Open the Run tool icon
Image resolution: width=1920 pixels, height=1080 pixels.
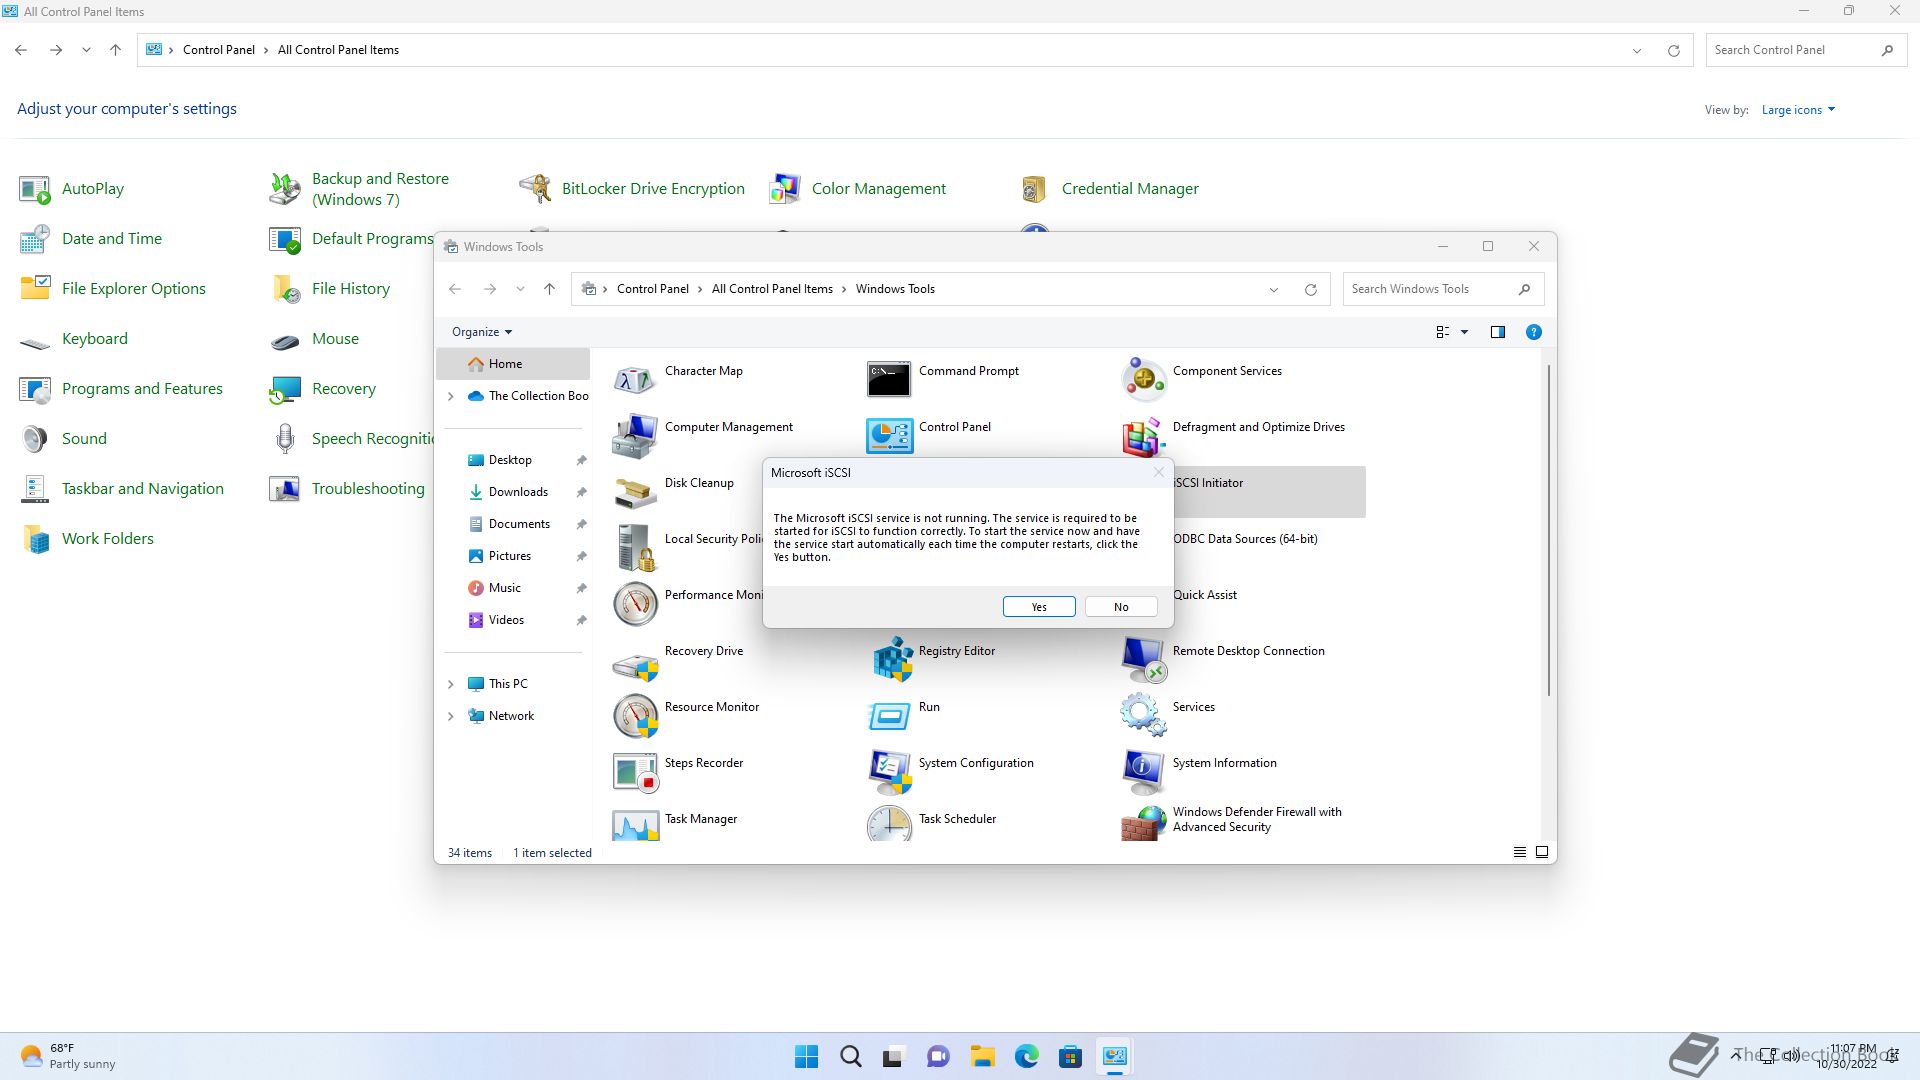(x=889, y=716)
